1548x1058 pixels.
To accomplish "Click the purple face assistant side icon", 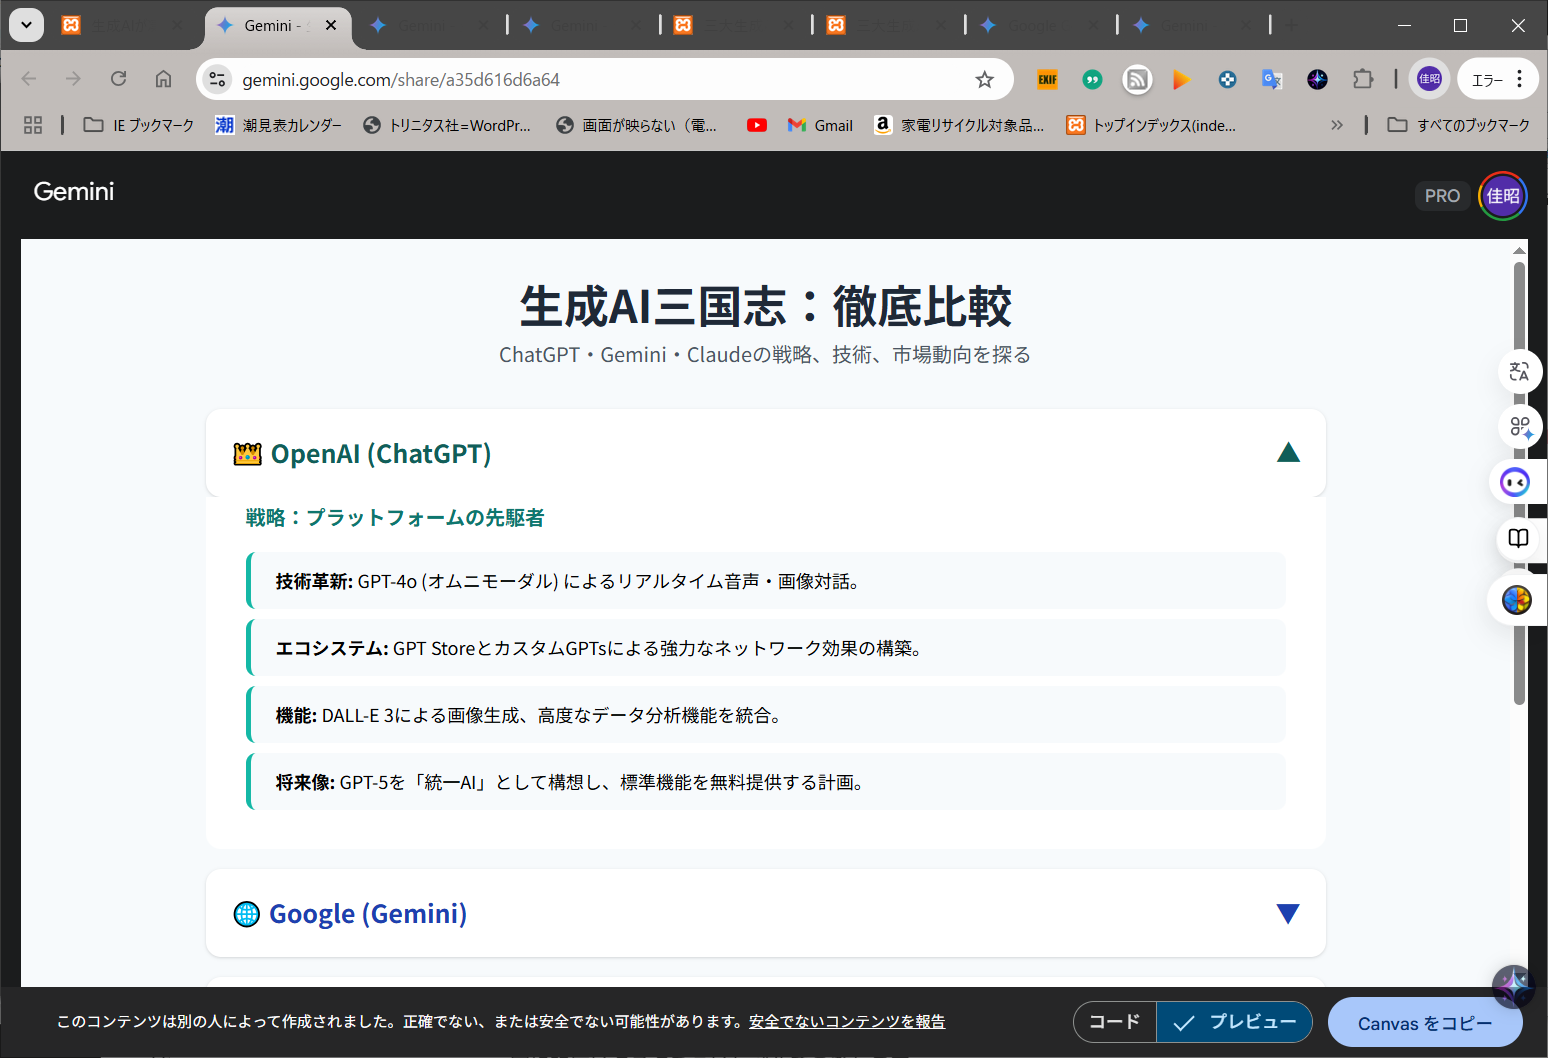I will tap(1515, 483).
